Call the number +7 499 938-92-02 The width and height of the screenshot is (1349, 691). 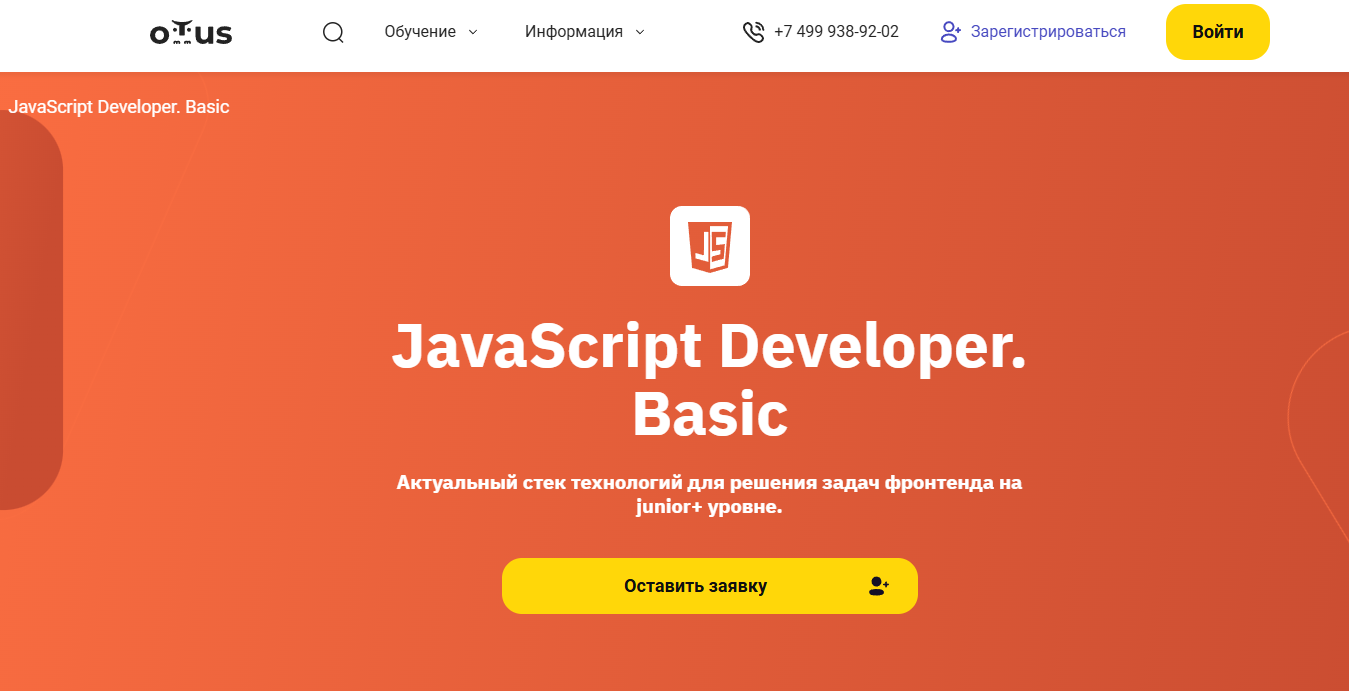pos(836,32)
